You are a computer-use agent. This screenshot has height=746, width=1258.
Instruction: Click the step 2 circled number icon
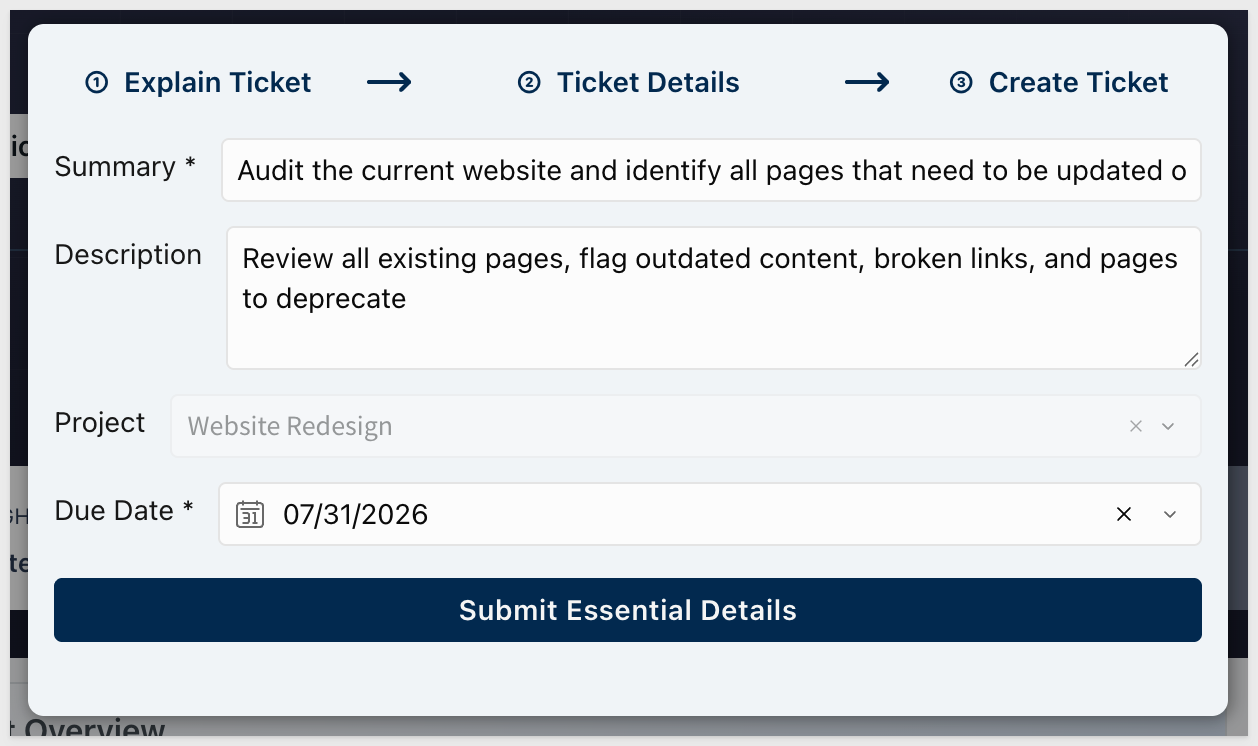529,83
